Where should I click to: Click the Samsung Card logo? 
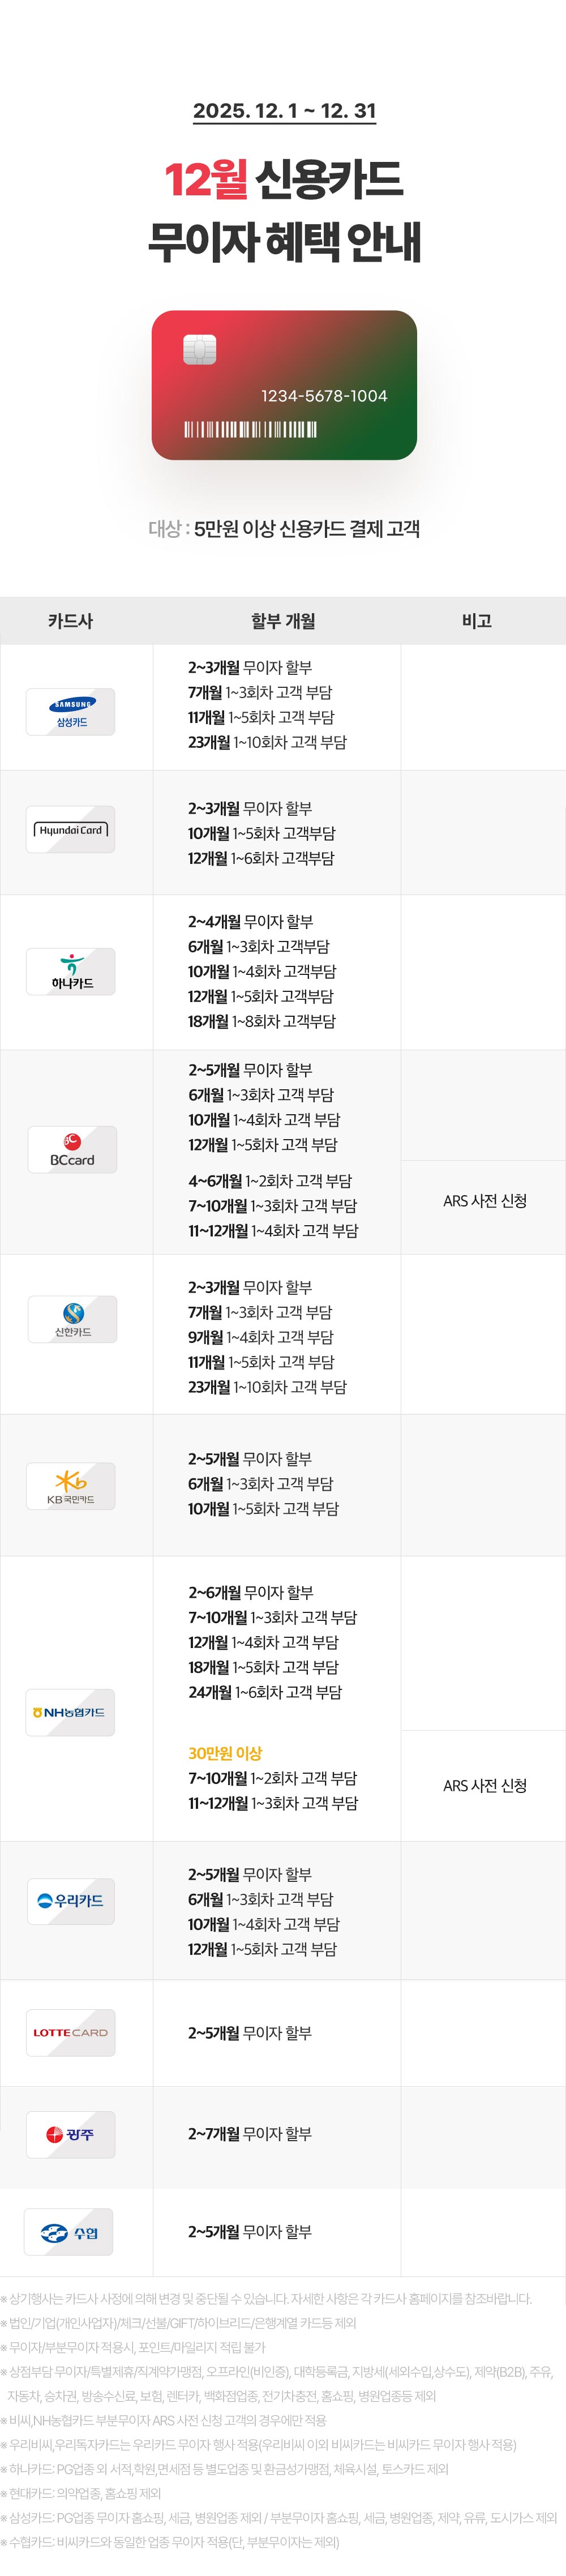[71, 711]
